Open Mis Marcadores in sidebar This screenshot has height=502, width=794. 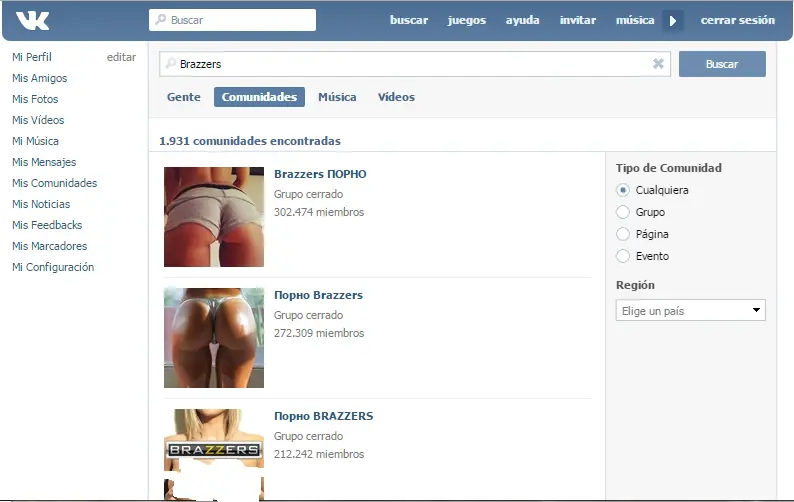pos(50,246)
